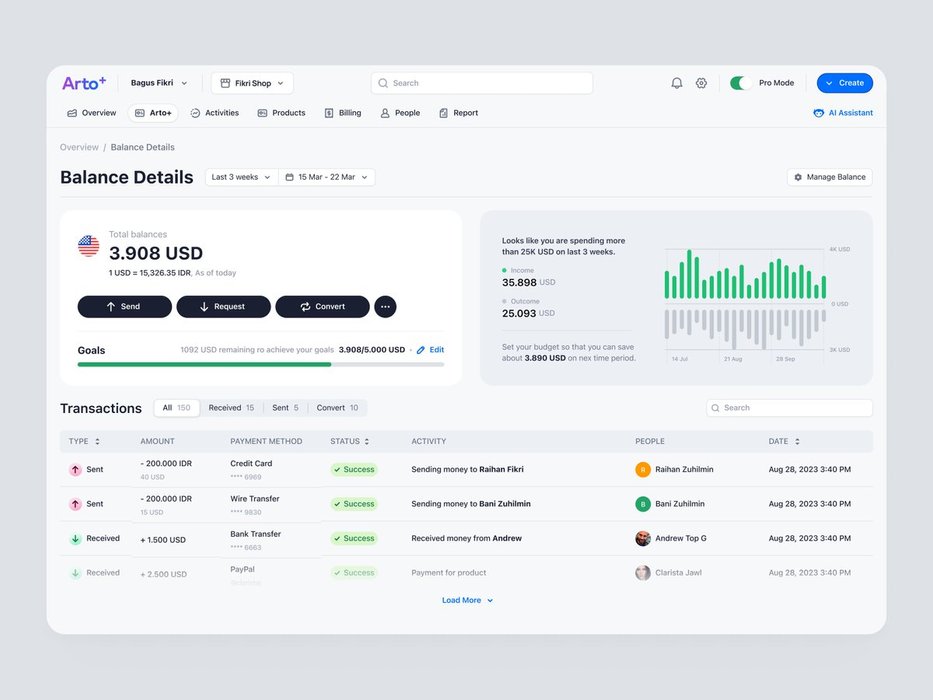933x700 pixels.
Task: Open the Fikri Shop selector dropdown
Action: [x=252, y=83]
